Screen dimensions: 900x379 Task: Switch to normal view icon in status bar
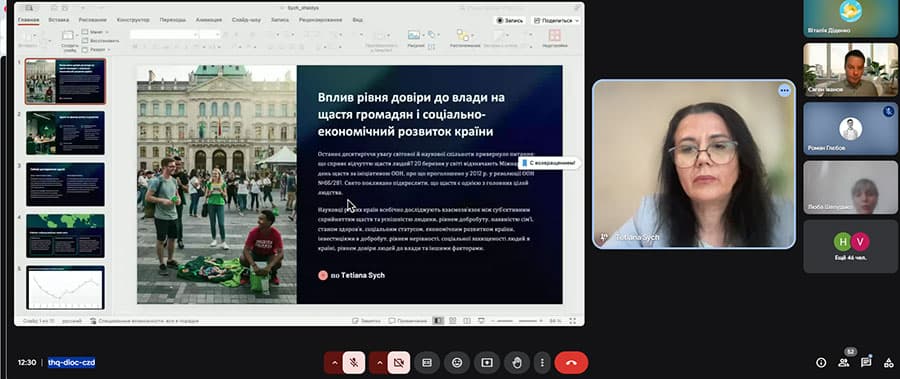pyautogui.click(x=438, y=321)
